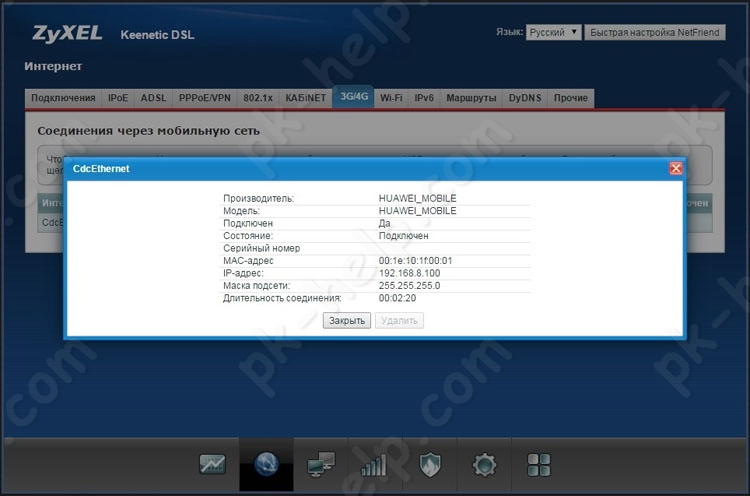750x496 pixels.
Task: Click the Интернет page heading
Action: pos(53,66)
